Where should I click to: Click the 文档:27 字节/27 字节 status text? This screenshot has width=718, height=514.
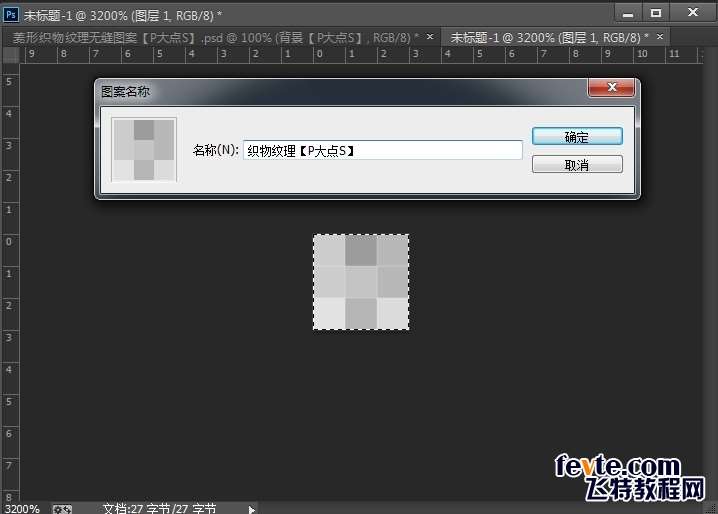[x=159, y=509]
